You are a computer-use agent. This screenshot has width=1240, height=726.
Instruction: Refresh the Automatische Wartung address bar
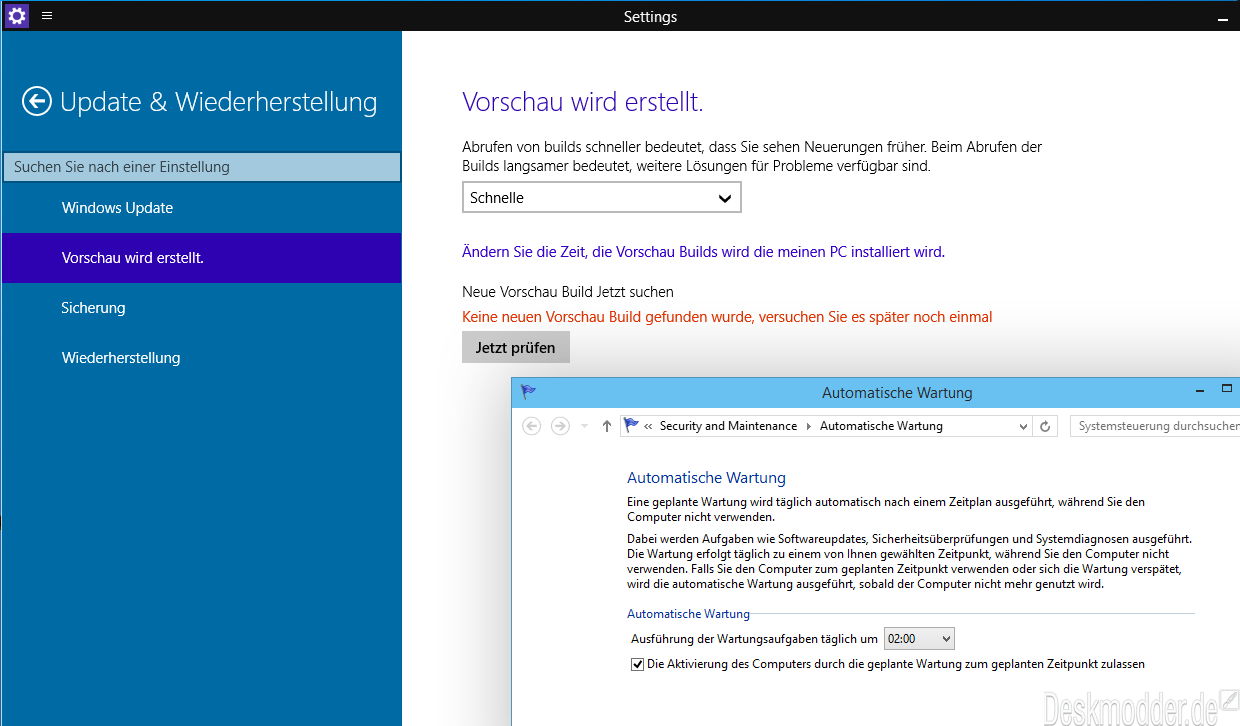click(x=1045, y=426)
